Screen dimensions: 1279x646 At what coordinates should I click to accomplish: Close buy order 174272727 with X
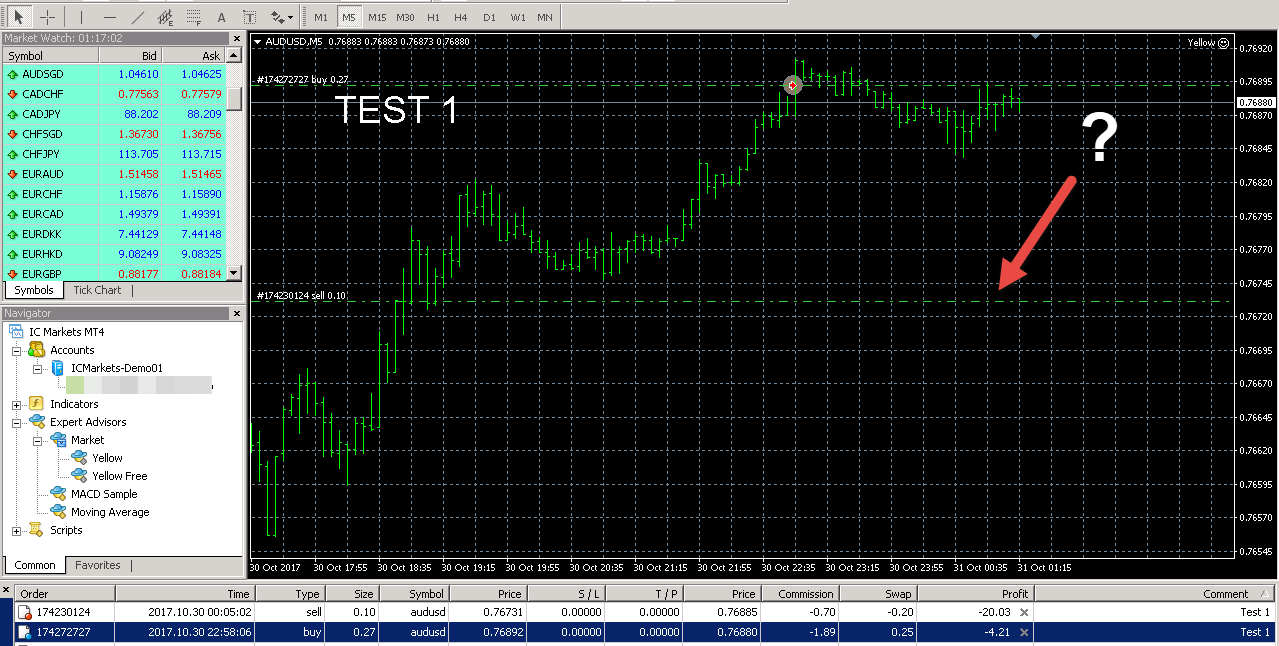(x=1024, y=632)
